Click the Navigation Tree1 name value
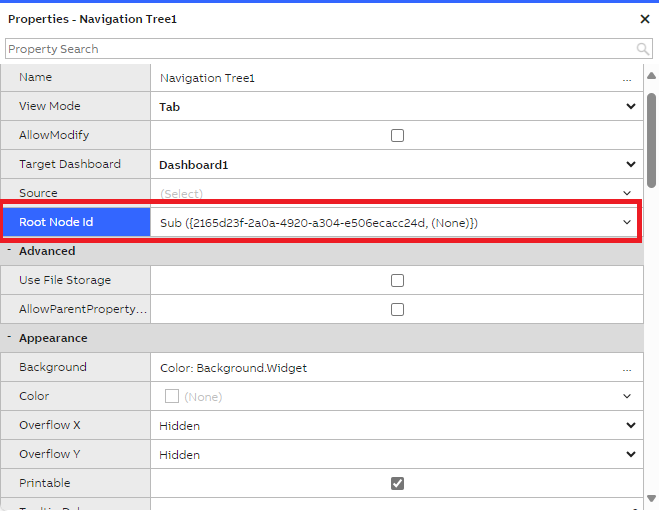Screen dimensions: 659x511 pyautogui.click(x=207, y=79)
